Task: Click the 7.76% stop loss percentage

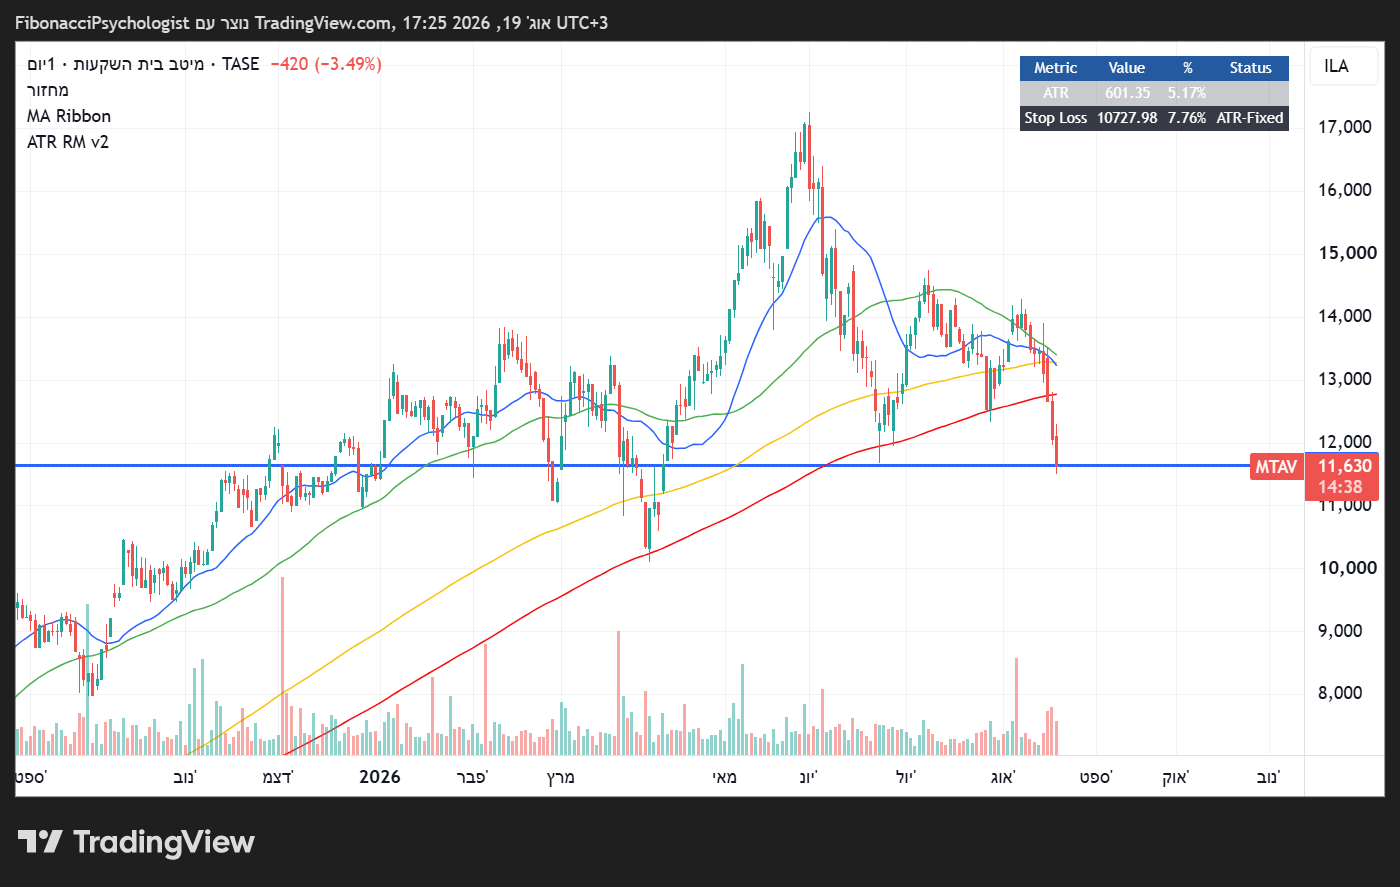Action: [x=1187, y=118]
